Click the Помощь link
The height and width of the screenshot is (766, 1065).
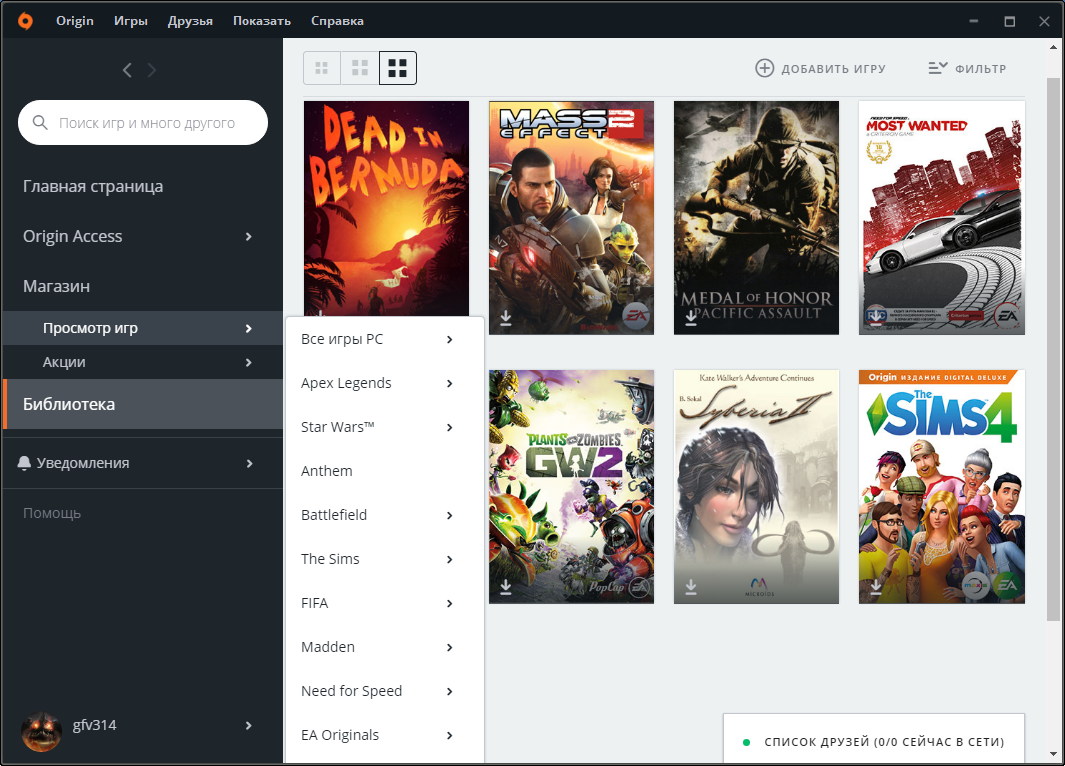pyautogui.click(x=52, y=513)
